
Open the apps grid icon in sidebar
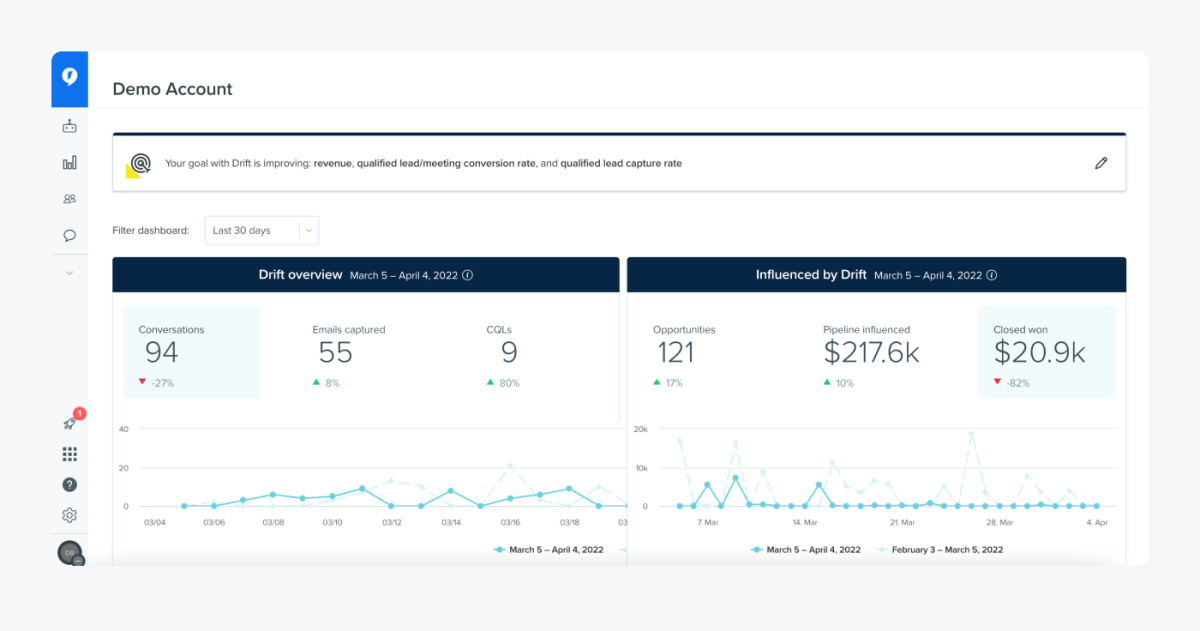69,453
